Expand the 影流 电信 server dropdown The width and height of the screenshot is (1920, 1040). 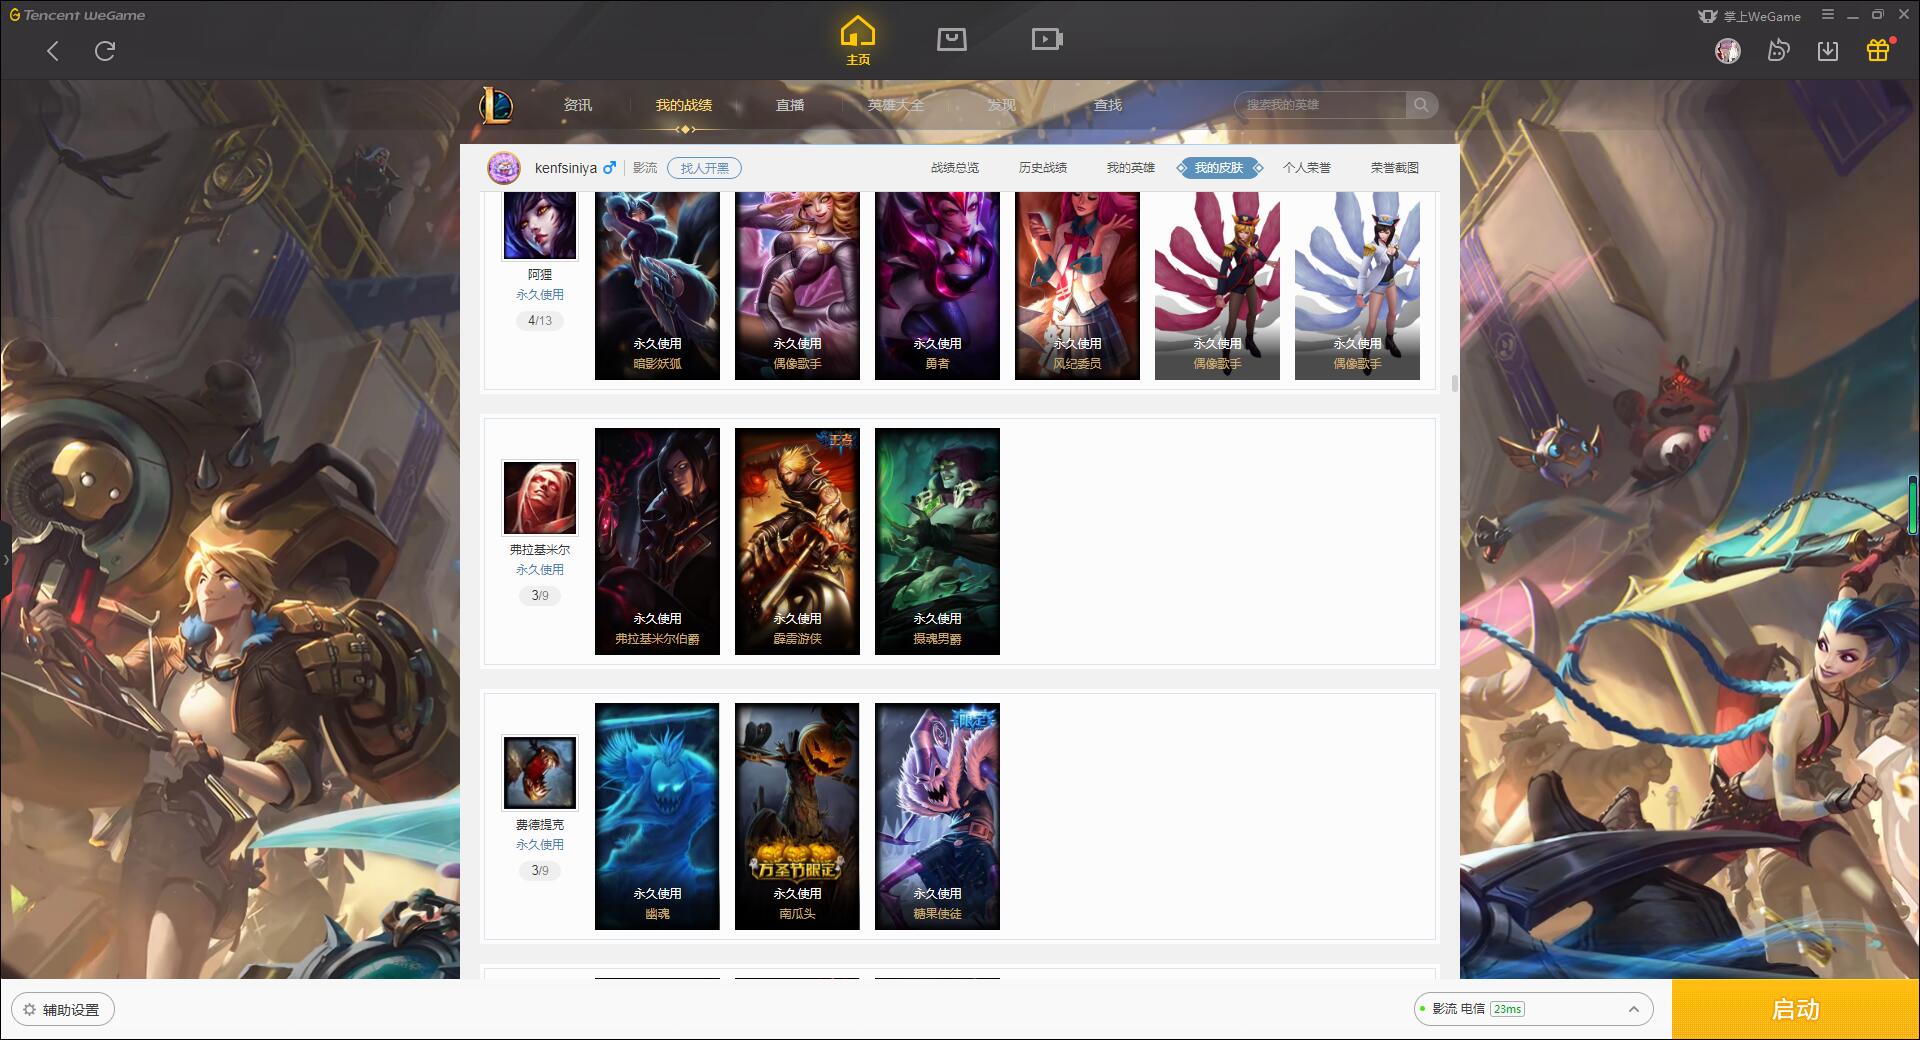point(1533,1009)
